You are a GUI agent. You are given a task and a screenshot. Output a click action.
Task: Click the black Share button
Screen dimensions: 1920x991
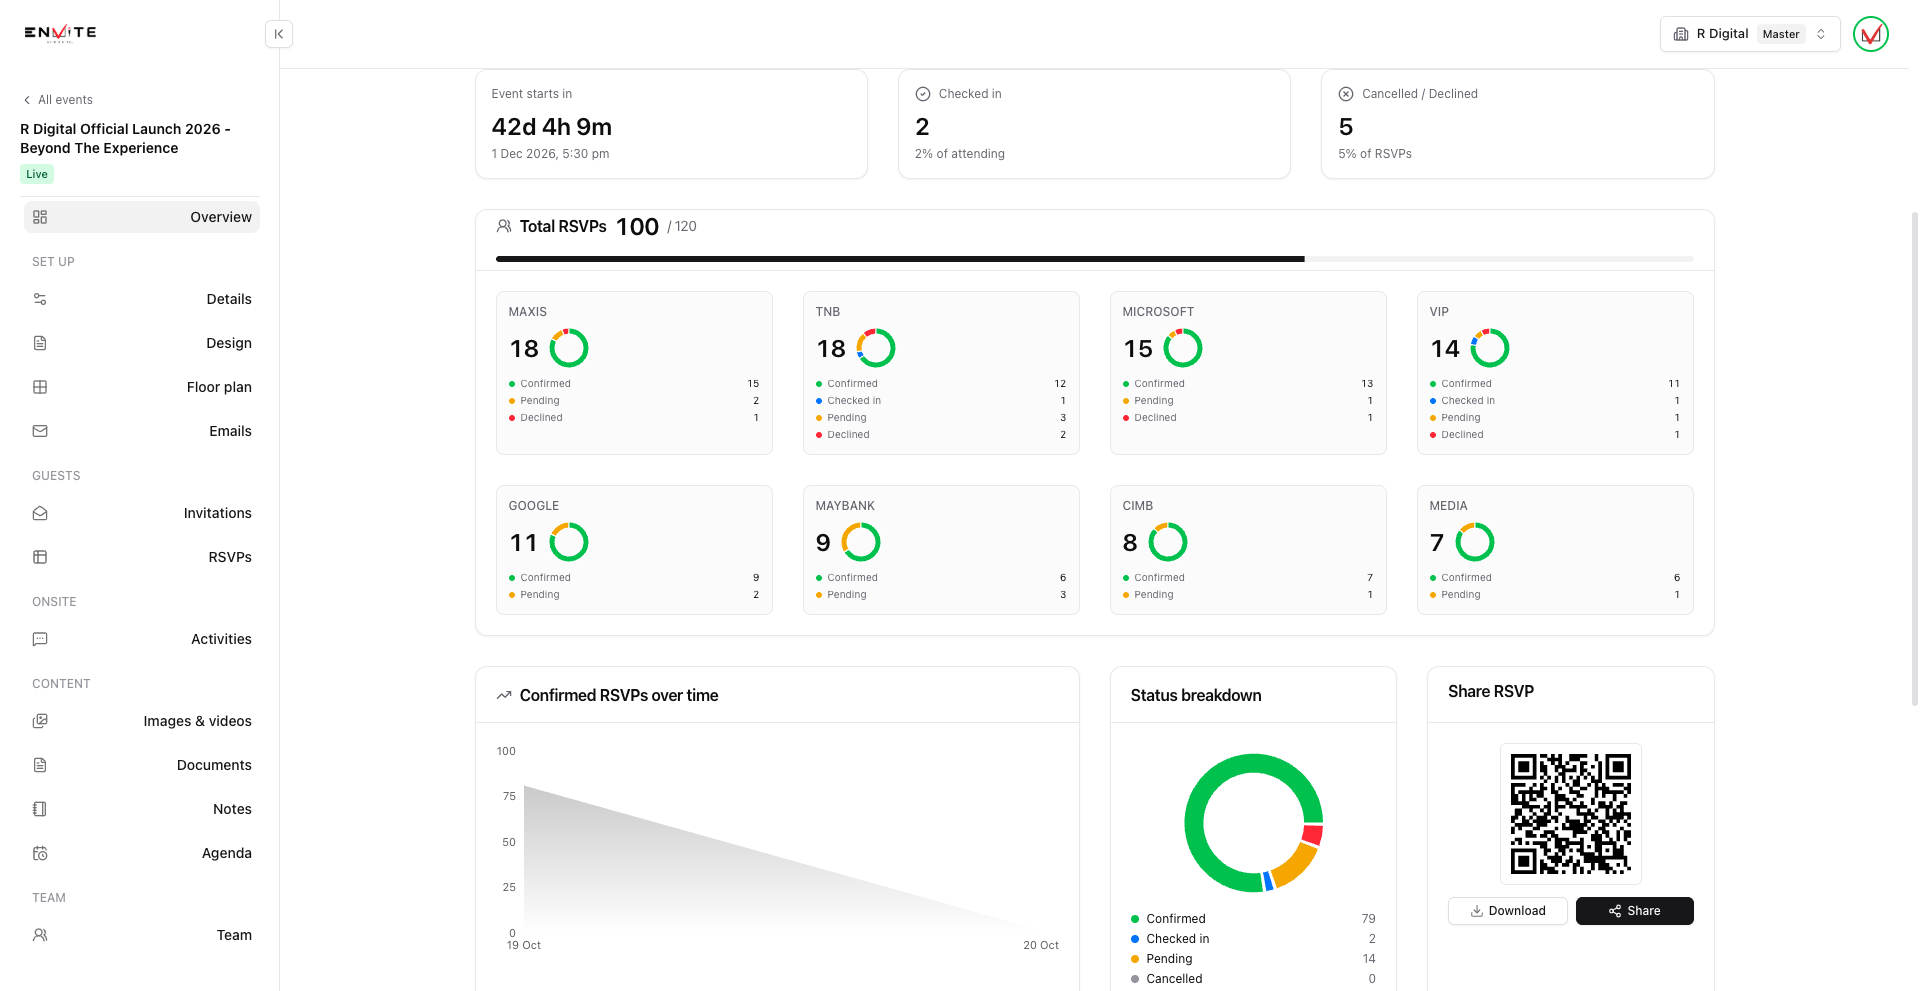click(x=1634, y=911)
